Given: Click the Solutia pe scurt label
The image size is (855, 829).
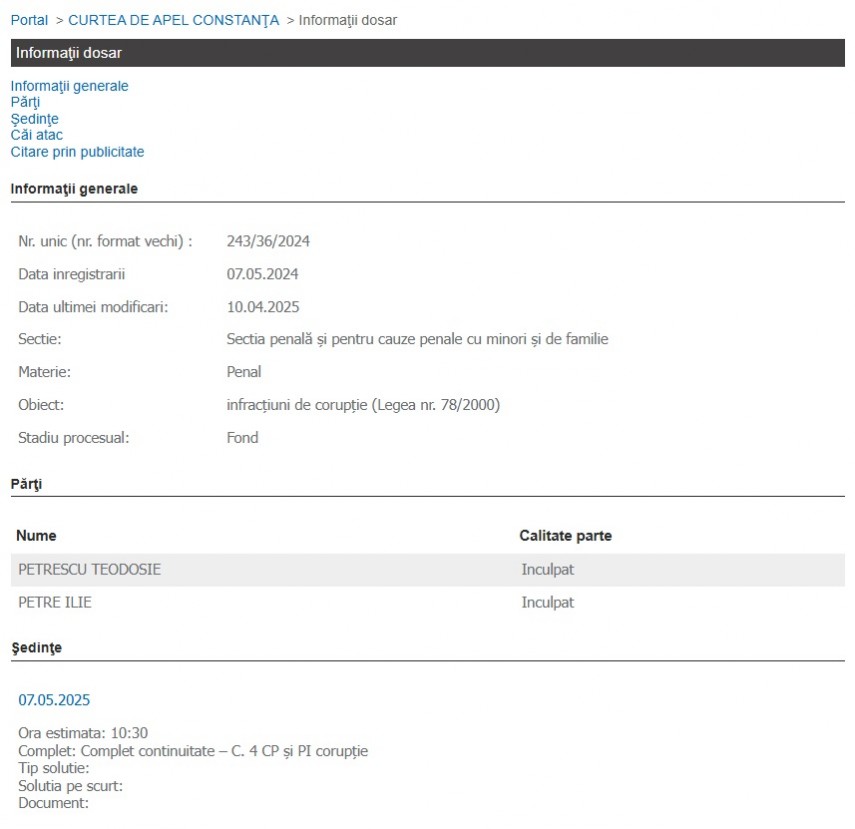Looking at the screenshot, I should pos(70,786).
